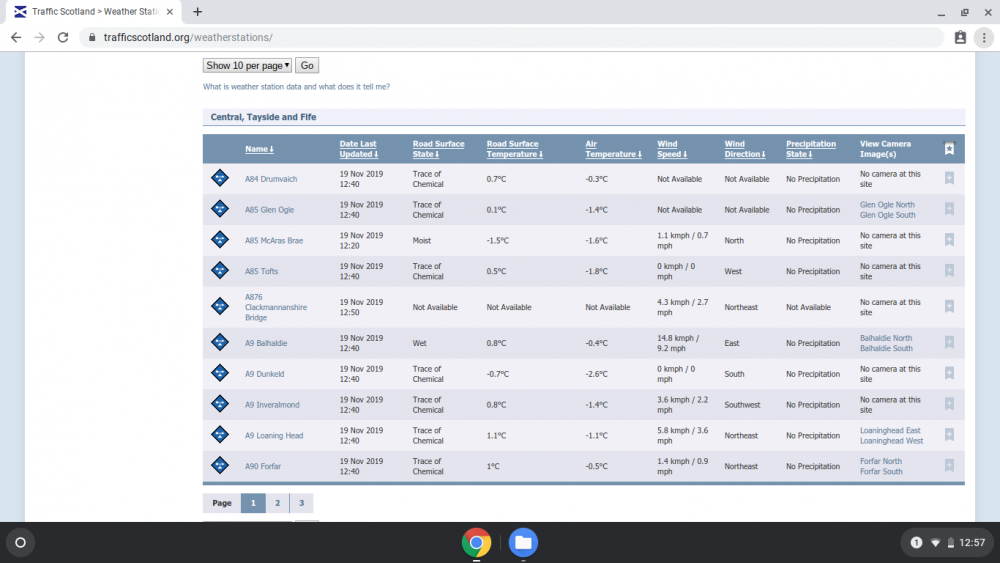Image resolution: width=1000 pixels, height=563 pixels.
Task: Open the Chrome OS launcher
Action: [20, 543]
